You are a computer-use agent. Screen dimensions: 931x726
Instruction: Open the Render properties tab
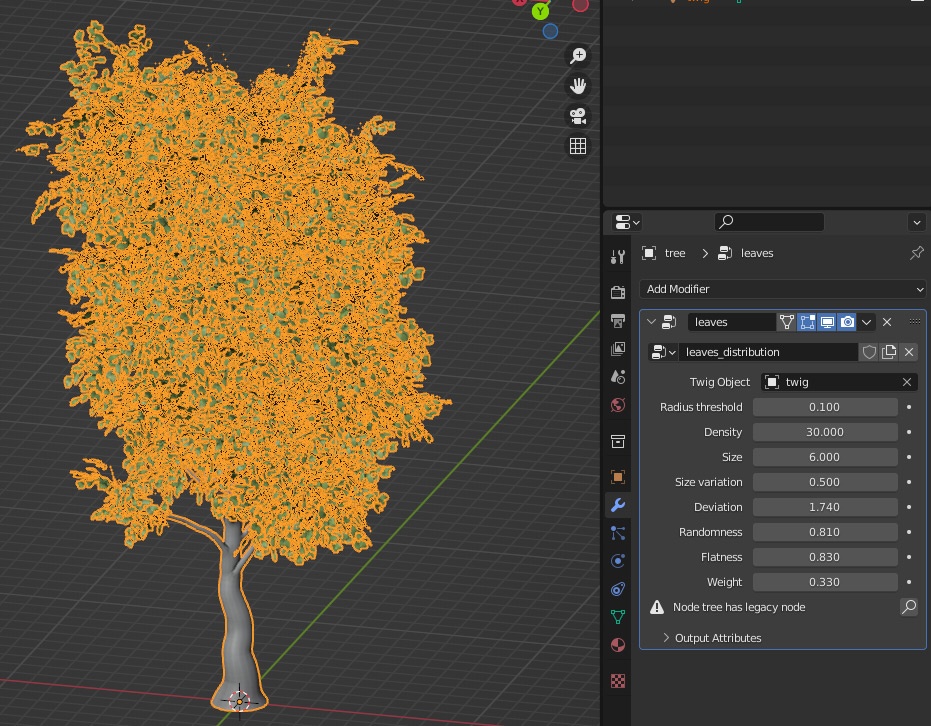click(618, 292)
